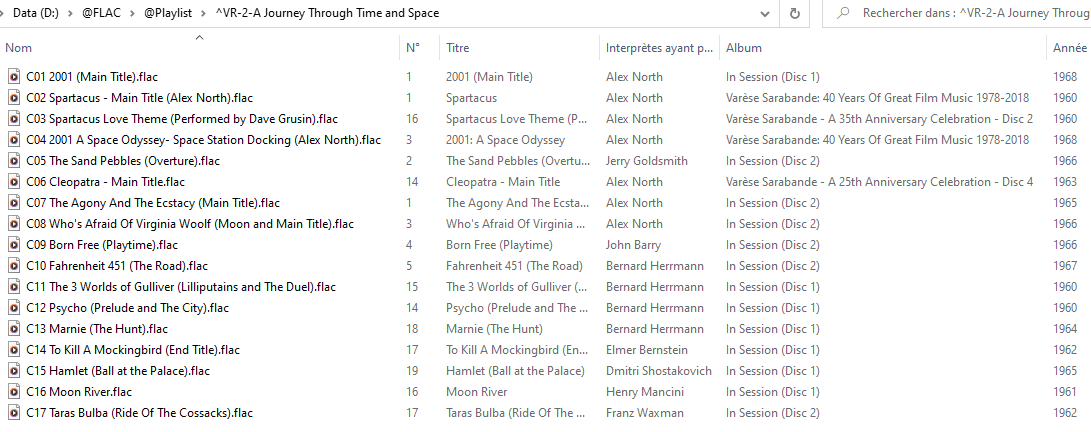Viewport: 1091px width, 432px height.
Task: Click the refresh icon beside address bar
Action: tap(795, 13)
